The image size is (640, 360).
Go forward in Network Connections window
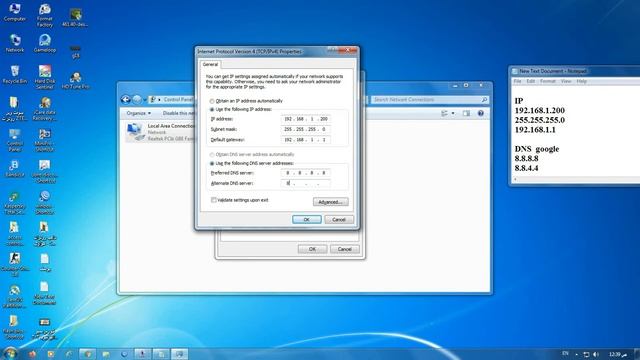coord(137,99)
